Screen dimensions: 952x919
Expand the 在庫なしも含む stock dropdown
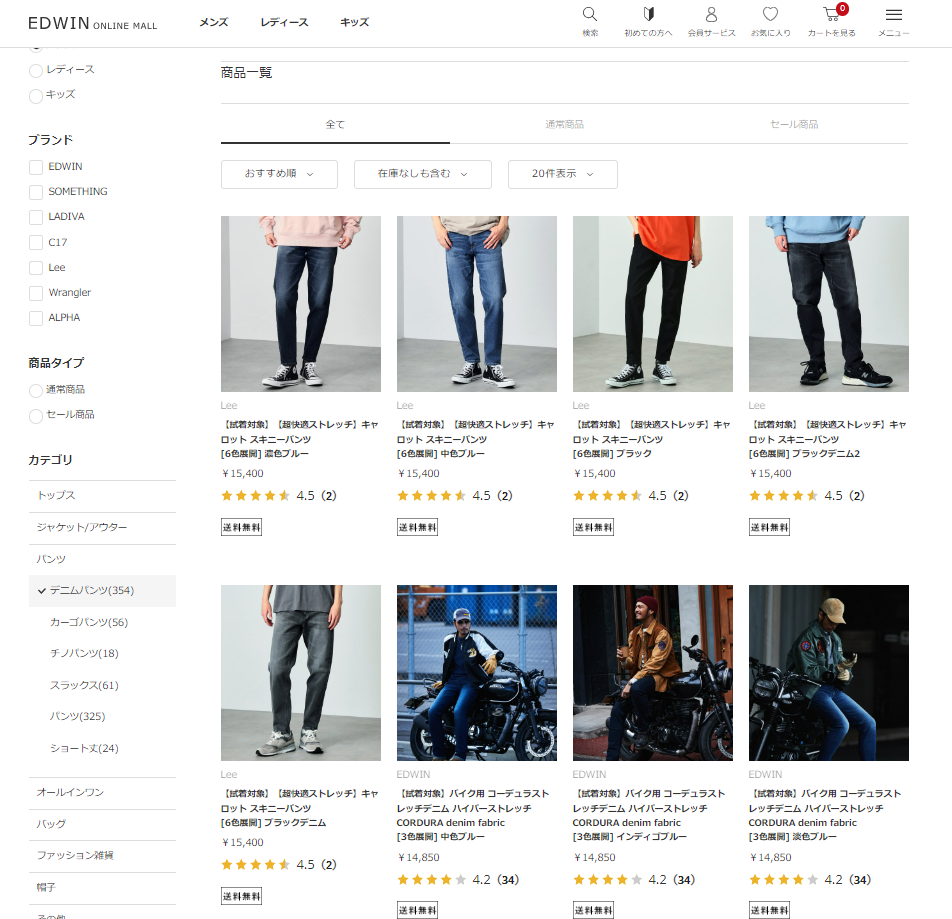(422, 174)
